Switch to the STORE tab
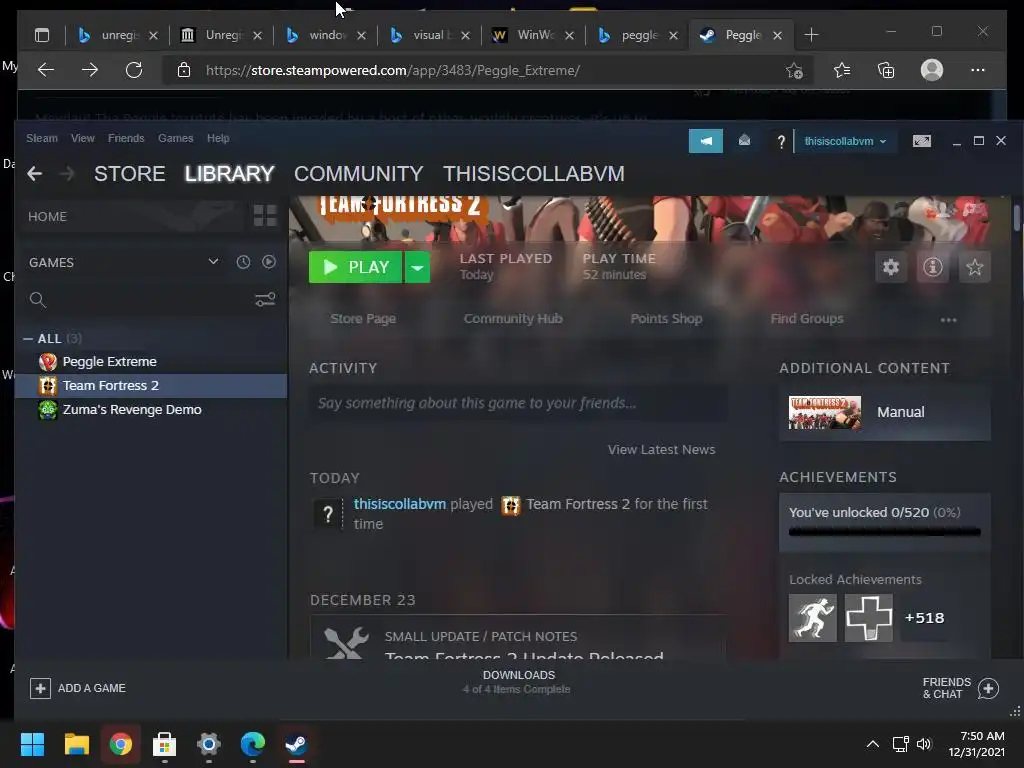This screenshot has width=1024, height=768. (x=129, y=174)
